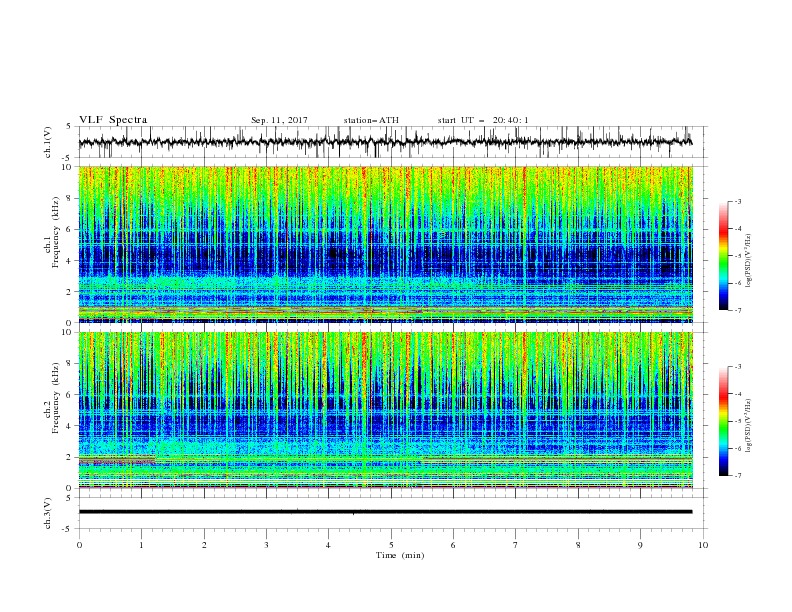Screen dimensions: 792x612
Task: Click inside the ch.2 spectrogram plot
Action: click(386, 410)
